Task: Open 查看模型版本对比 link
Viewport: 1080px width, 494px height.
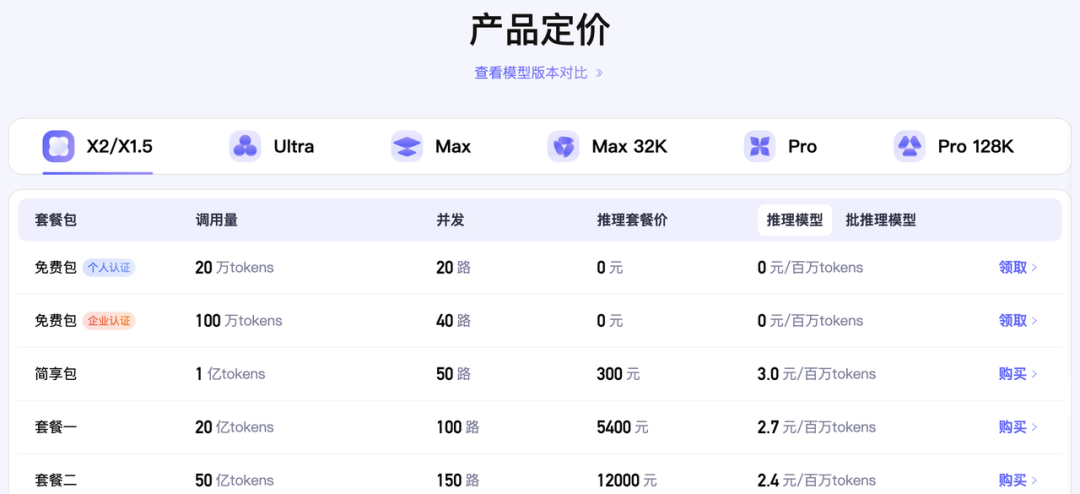Action: click(x=539, y=73)
